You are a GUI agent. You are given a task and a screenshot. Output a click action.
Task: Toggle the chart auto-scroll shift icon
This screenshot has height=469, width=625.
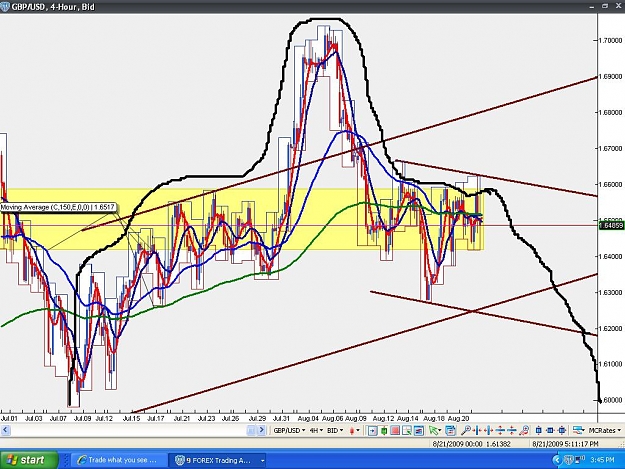(373, 430)
